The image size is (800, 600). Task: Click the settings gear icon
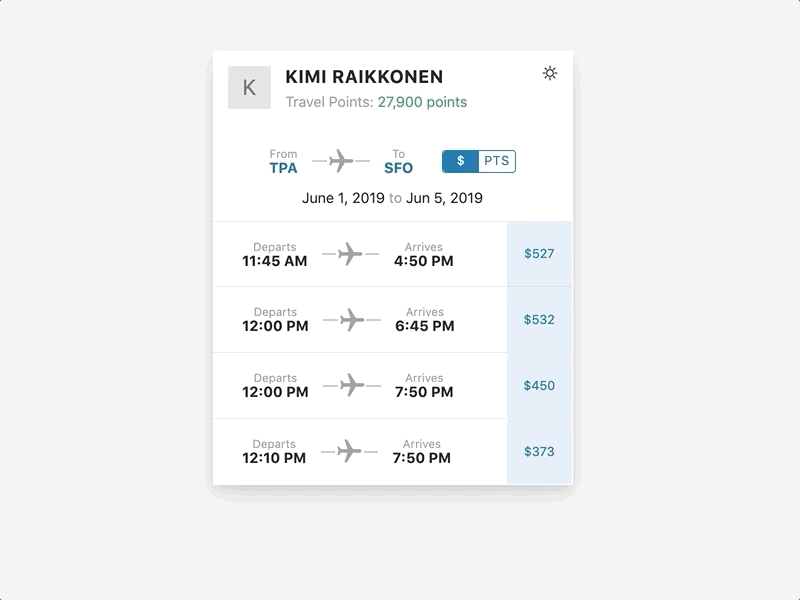(549, 72)
